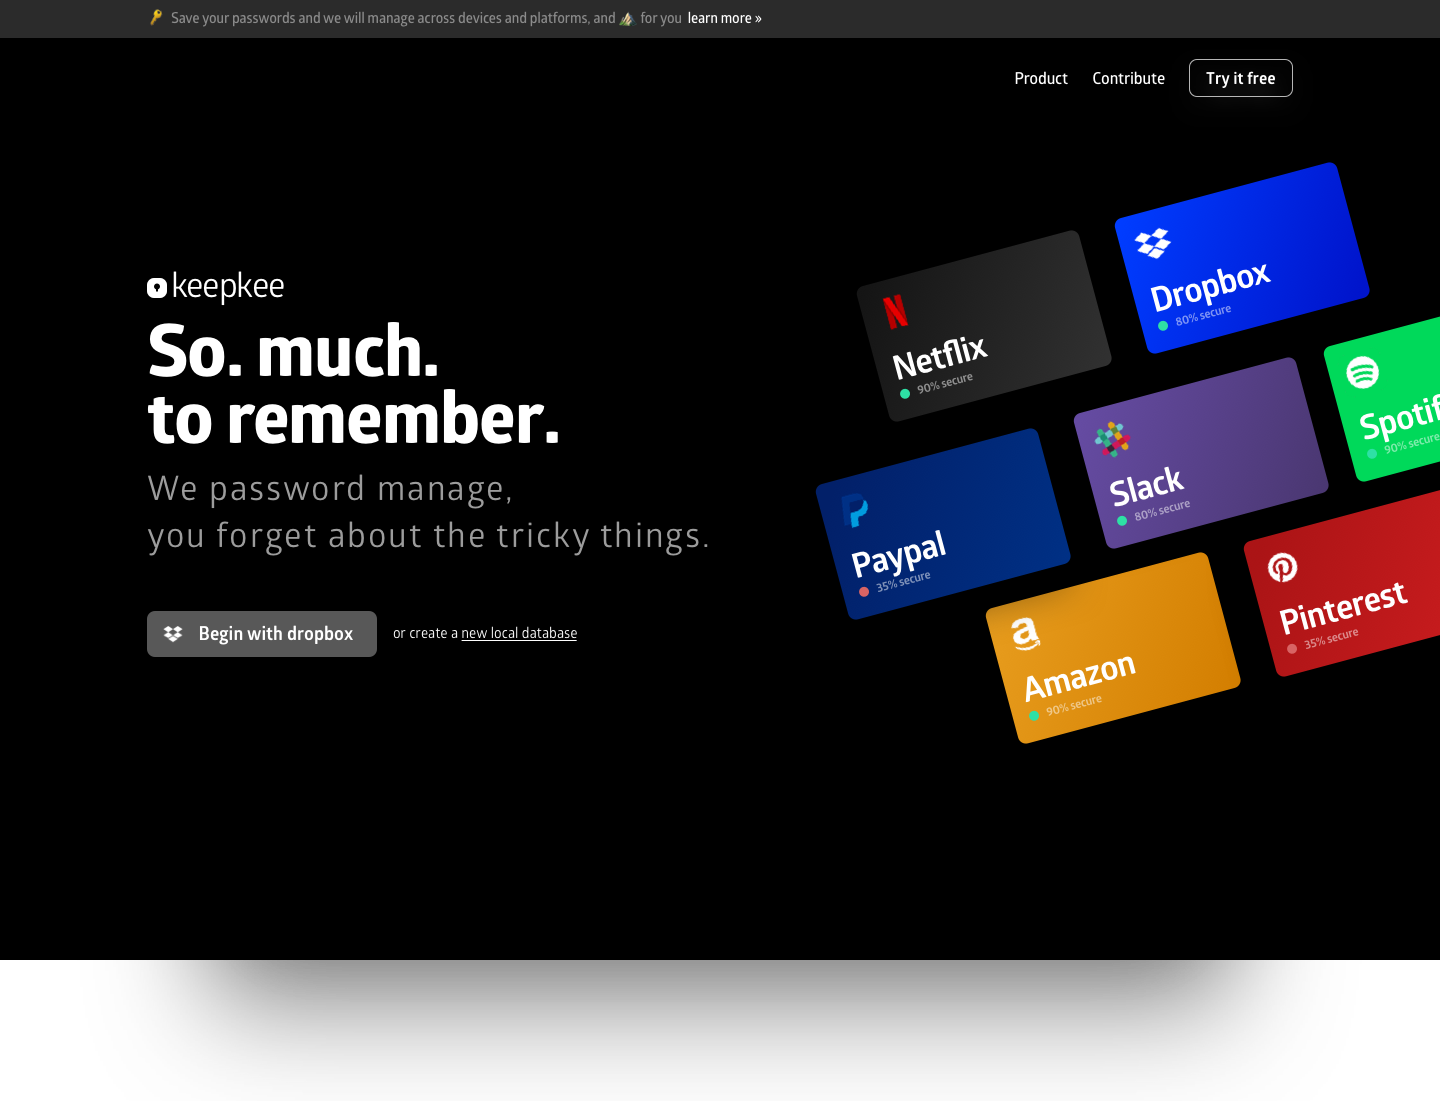Click the green dot beside Slack 80% secure
Viewport: 1440px width, 1101px height.
click(1122, 520)
